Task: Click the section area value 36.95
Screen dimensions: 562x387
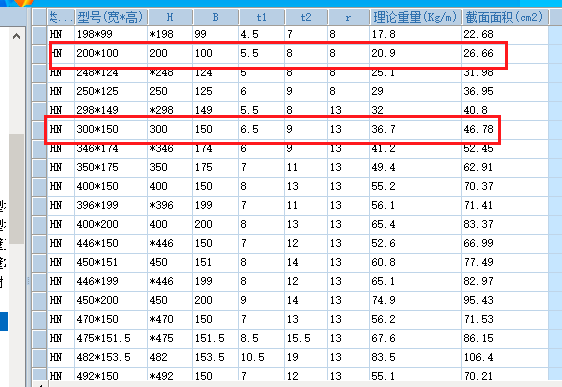Action: tap(478, 91)
